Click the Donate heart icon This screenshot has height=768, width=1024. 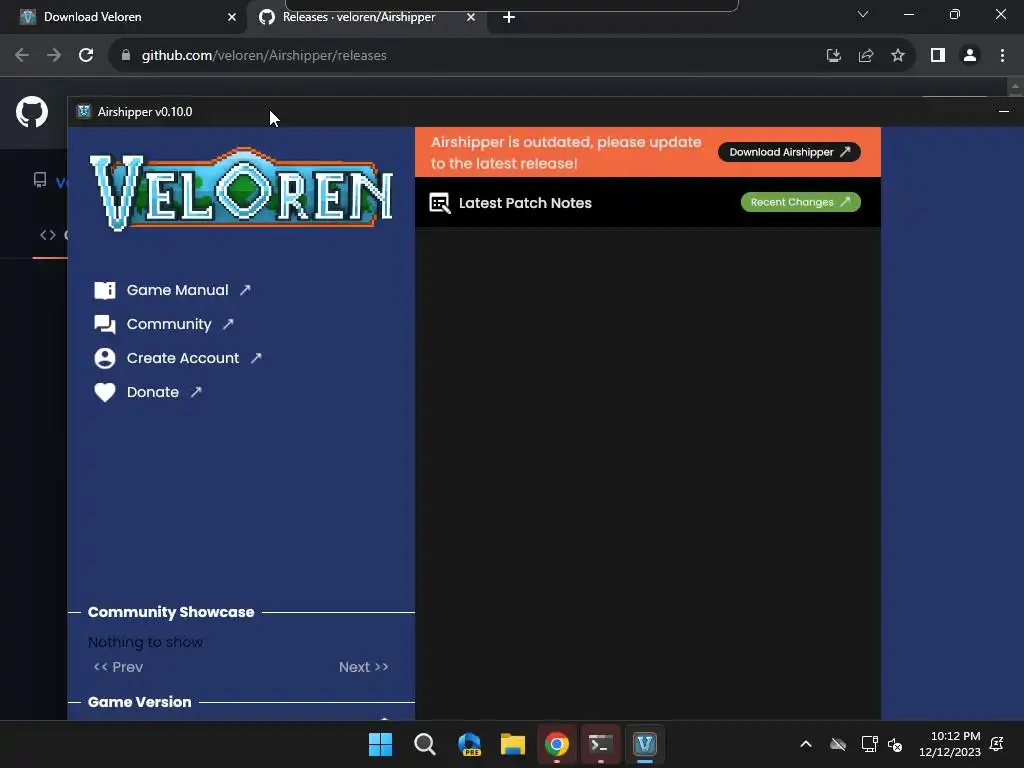[104, 392]
